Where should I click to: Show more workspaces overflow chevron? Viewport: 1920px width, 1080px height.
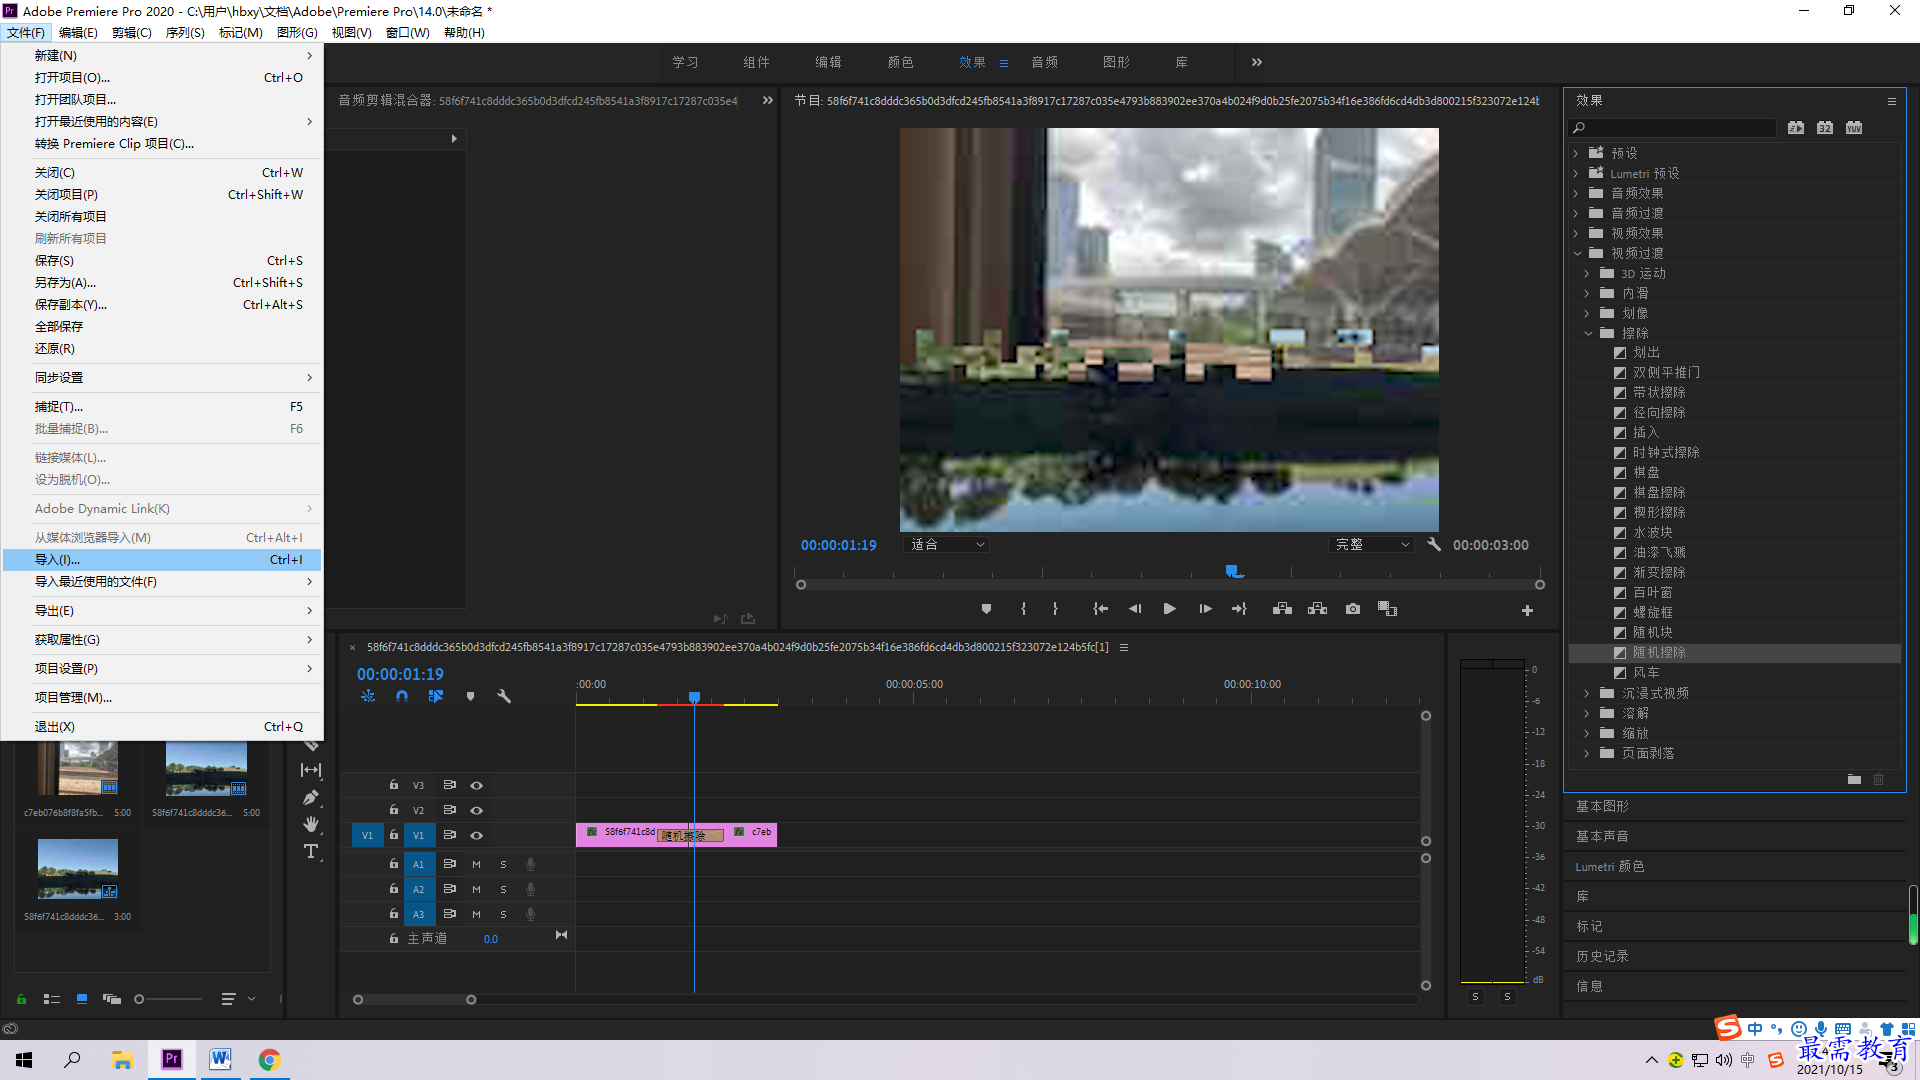coord(1256,62)
